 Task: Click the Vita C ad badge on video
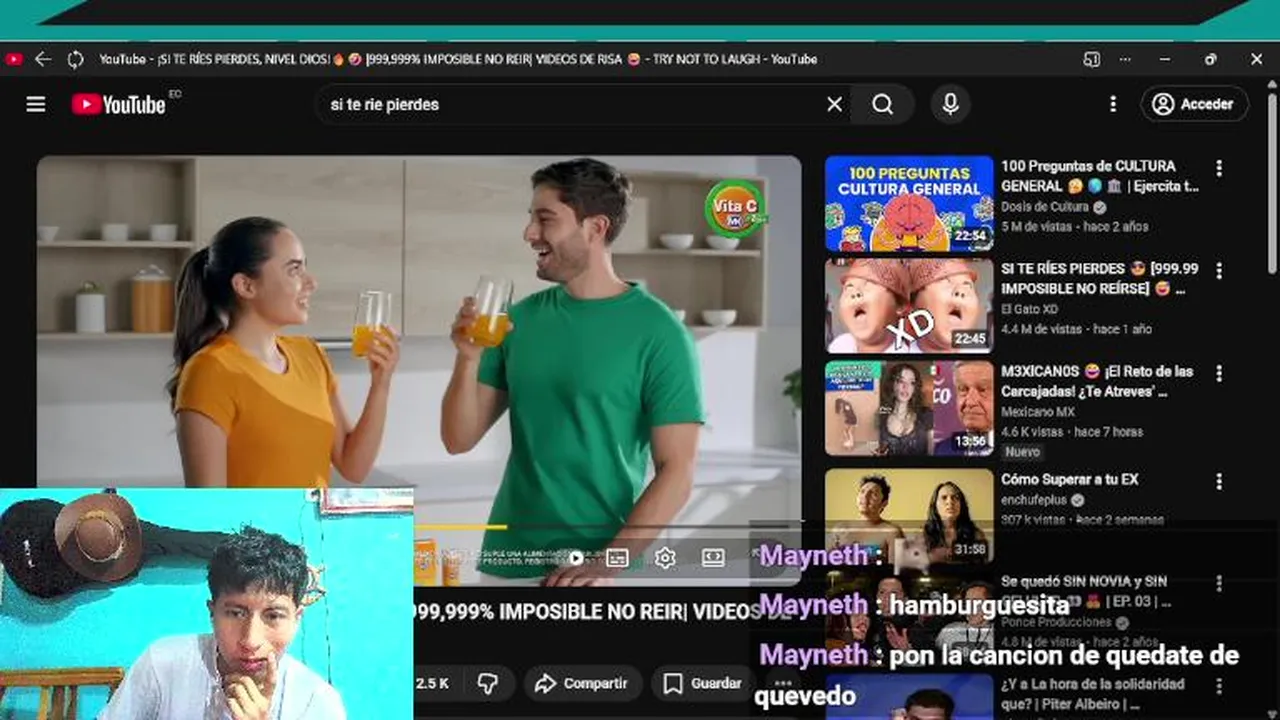coord(735,208)
